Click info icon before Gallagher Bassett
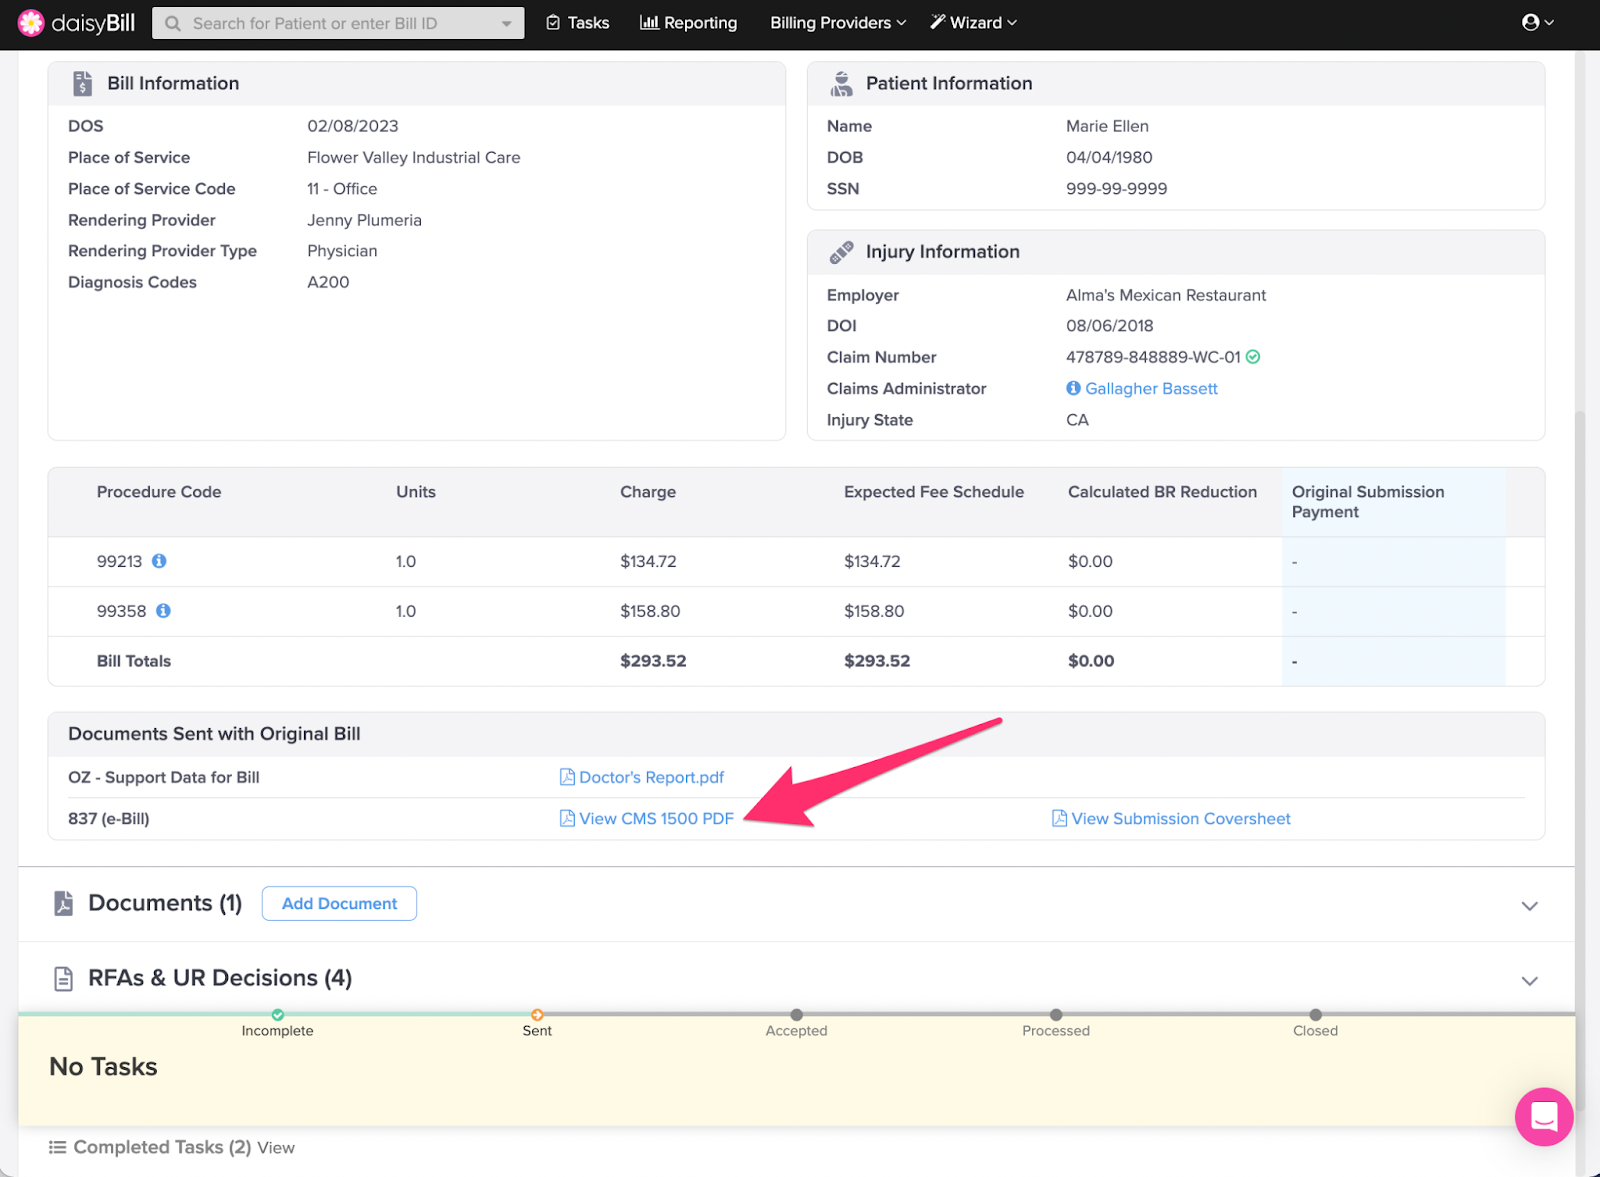The height and width of the screenshot is (1177, 1600). [x=1073, y=388]
